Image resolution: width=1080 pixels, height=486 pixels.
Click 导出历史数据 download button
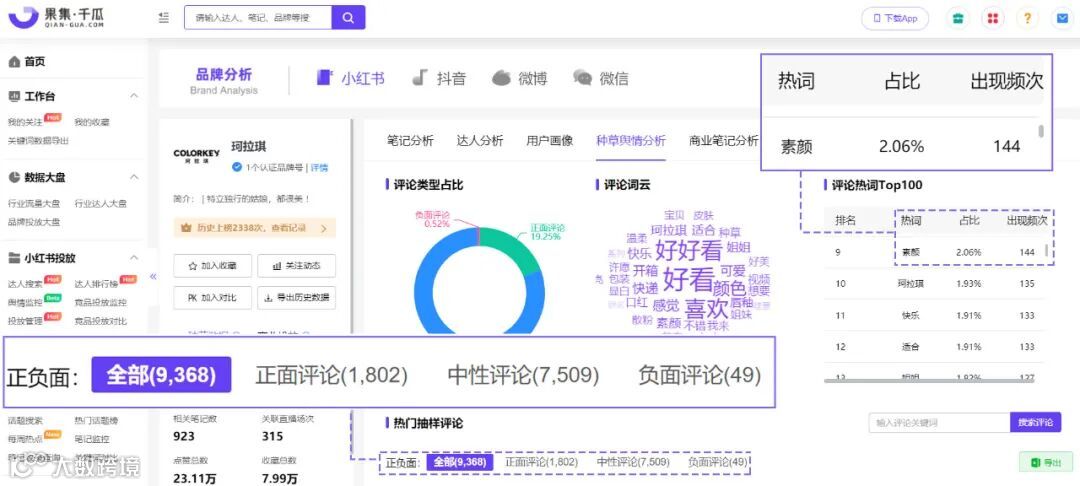[x=296, y=297]
